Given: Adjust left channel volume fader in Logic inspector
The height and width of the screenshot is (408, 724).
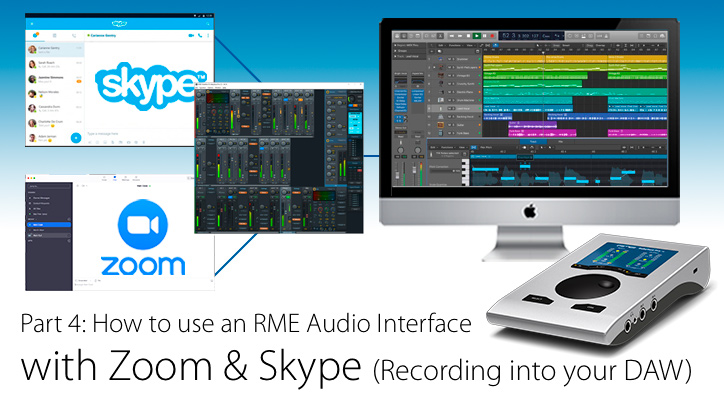Looking at the screenshot, I should [x=397, y=173].
